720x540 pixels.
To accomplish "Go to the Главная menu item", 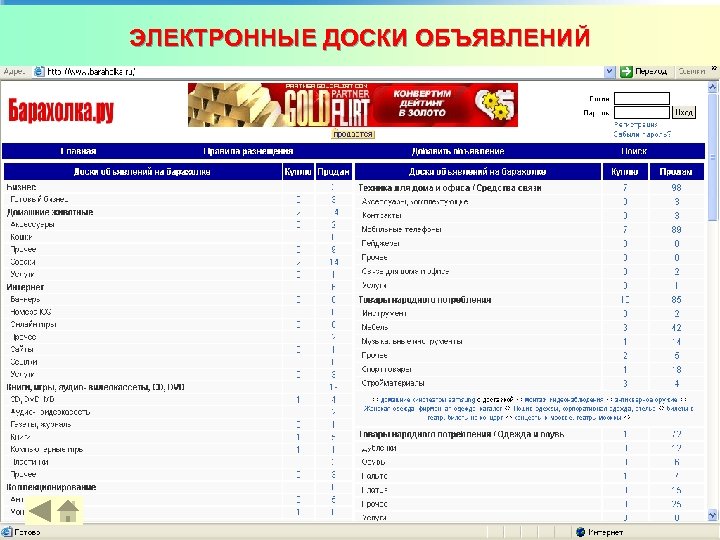I will click(78, 151).
